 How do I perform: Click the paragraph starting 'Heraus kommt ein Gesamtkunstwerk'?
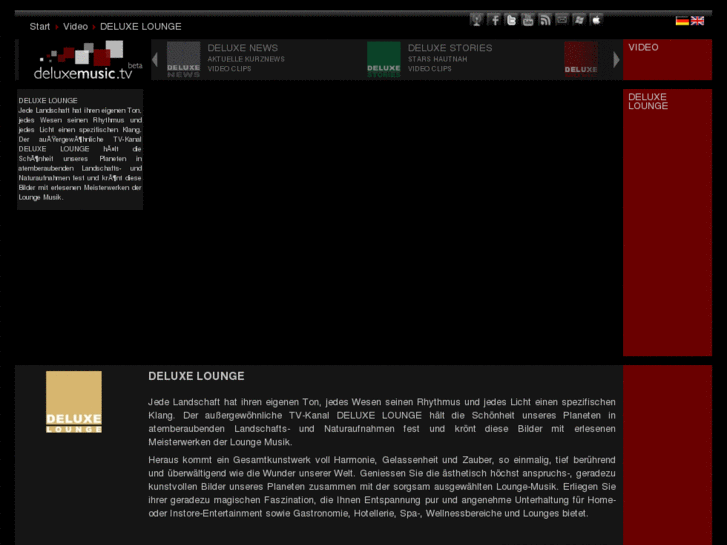[382, 487]
